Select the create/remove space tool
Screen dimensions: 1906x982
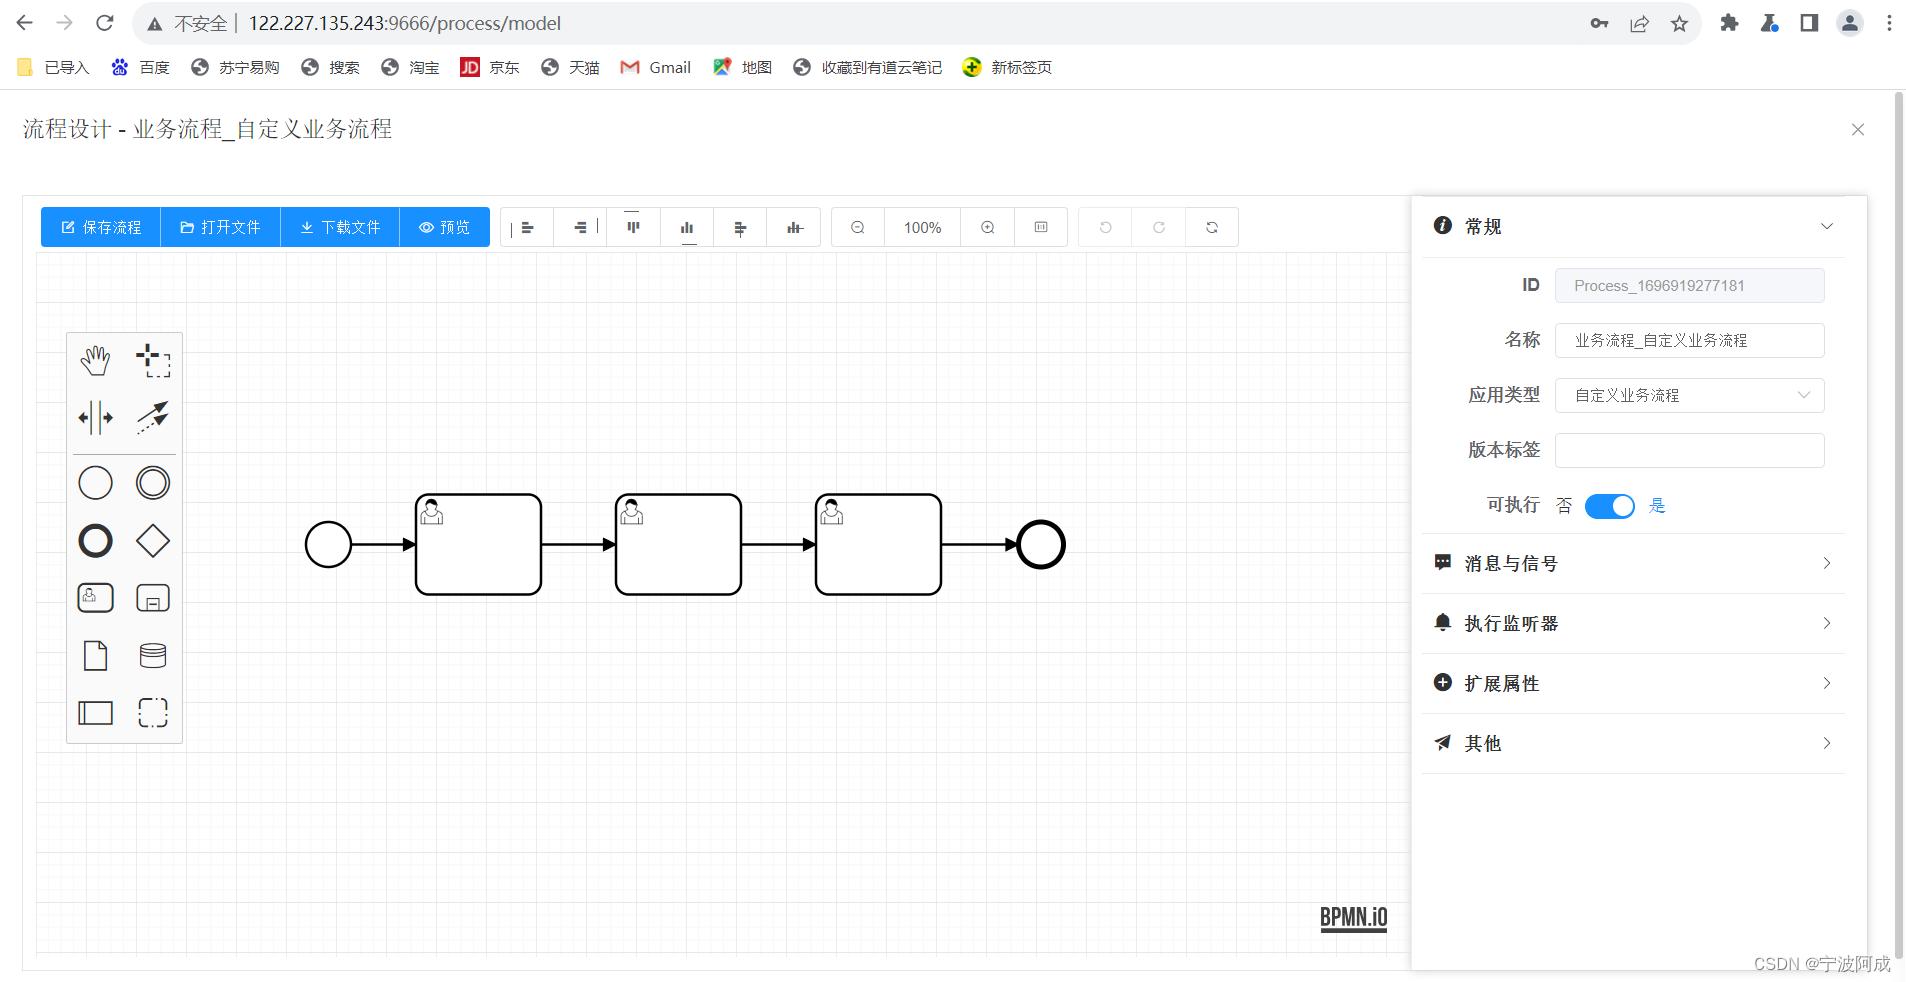[x=96, y=418]
